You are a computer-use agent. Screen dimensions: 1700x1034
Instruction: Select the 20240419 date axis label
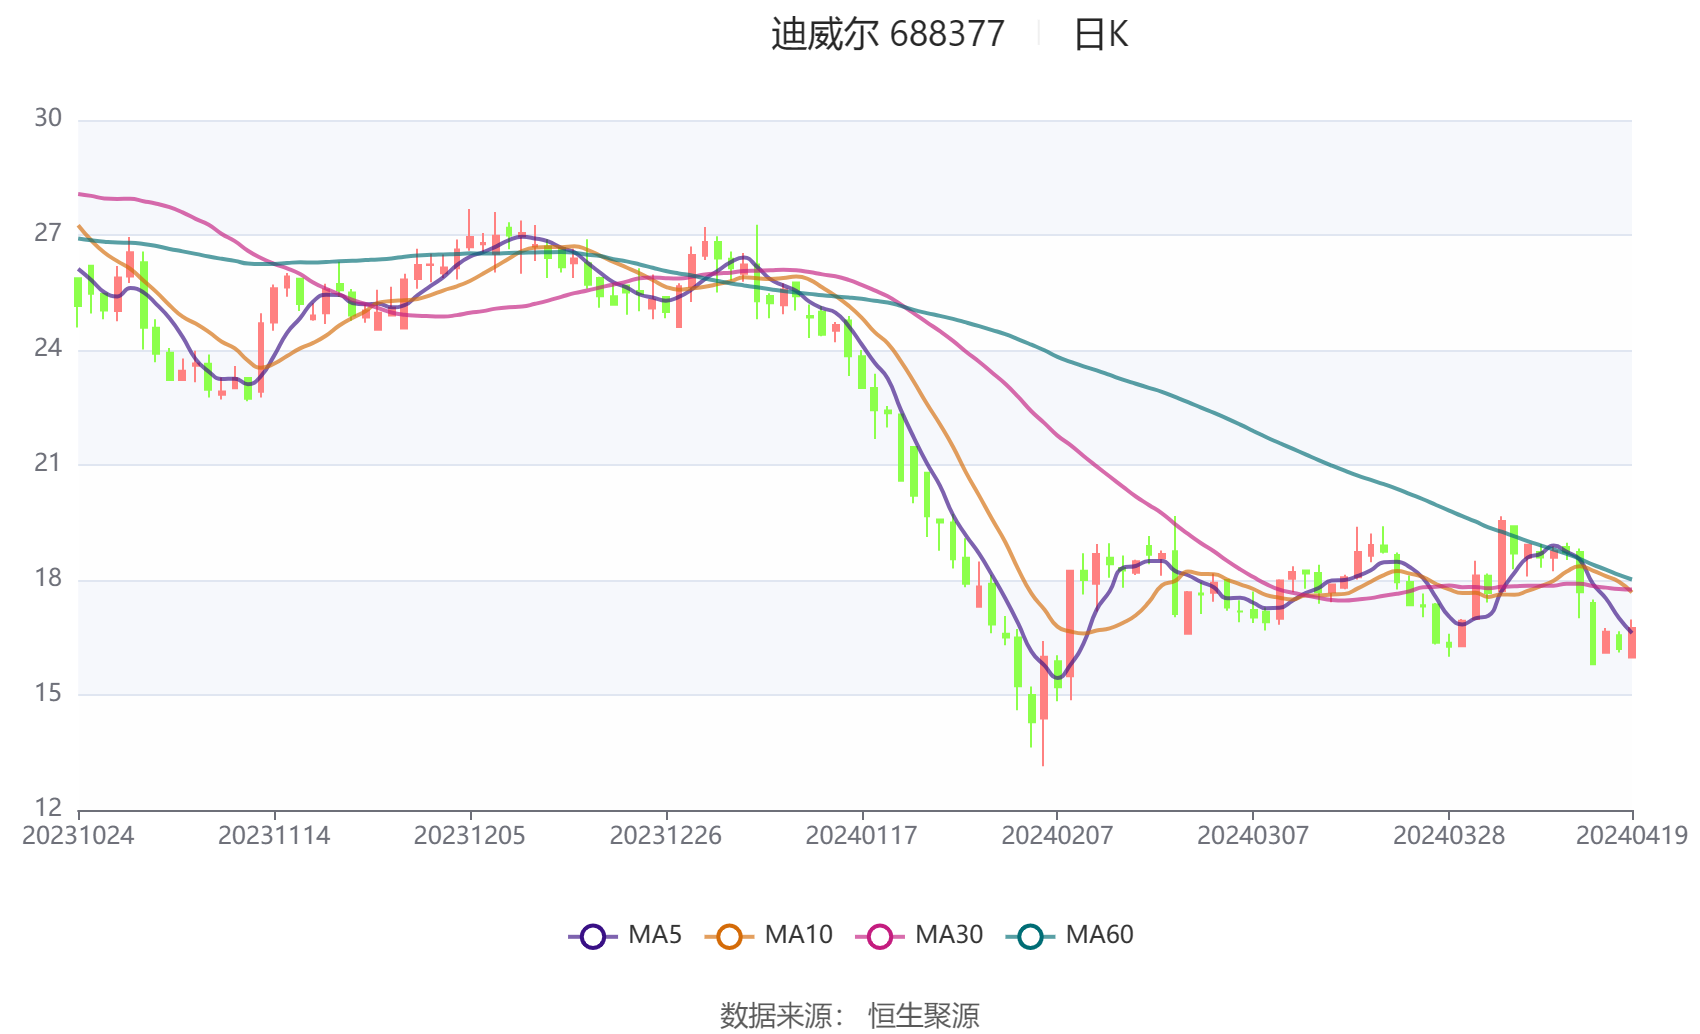pyautogui.click(x=1632, y=836)
